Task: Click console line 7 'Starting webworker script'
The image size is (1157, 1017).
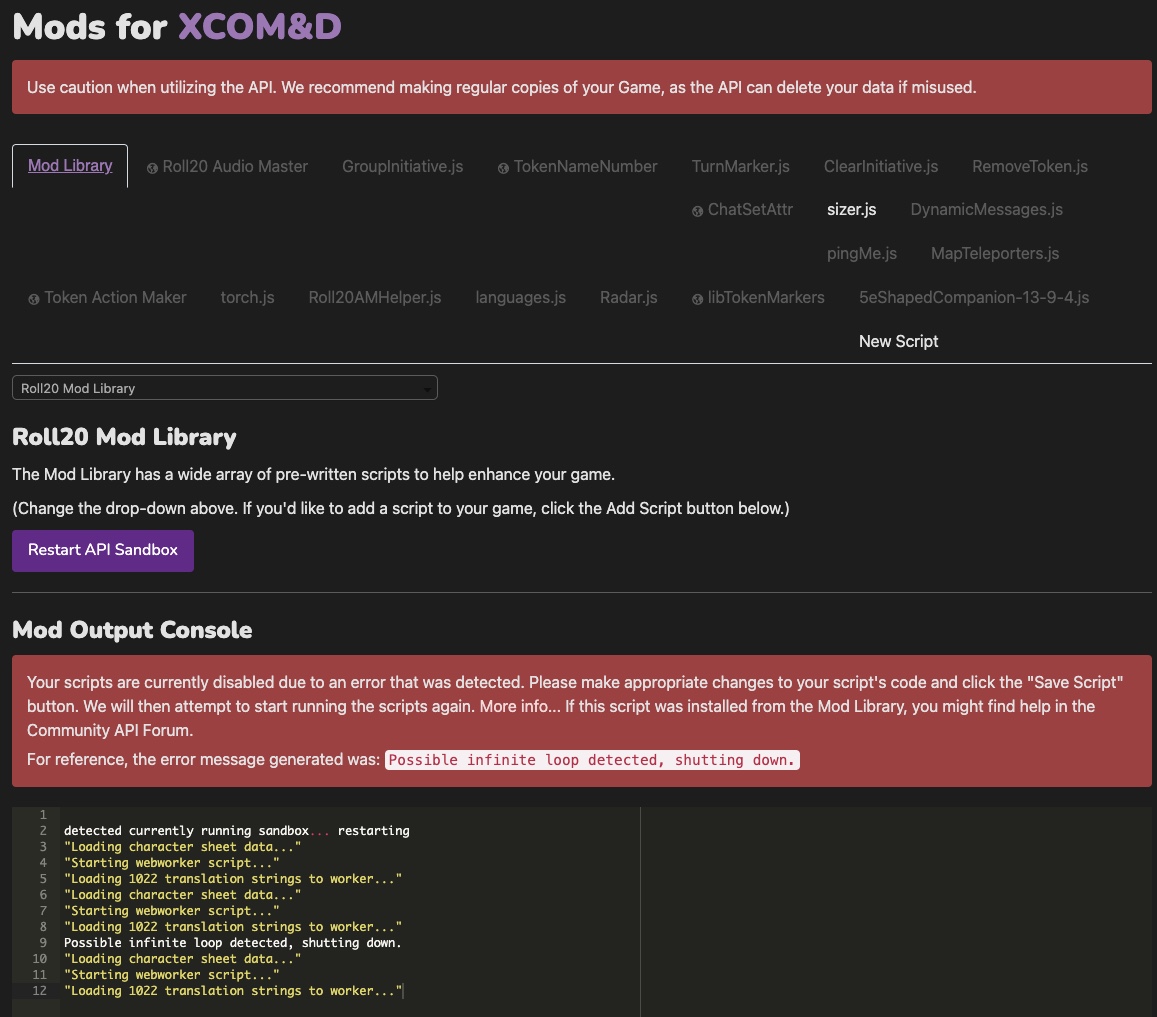Action: (x=172, y=911)
